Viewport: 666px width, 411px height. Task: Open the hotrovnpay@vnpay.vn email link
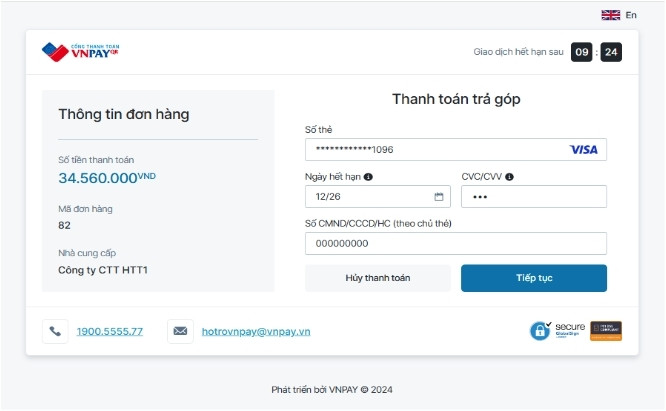point(256,331)
